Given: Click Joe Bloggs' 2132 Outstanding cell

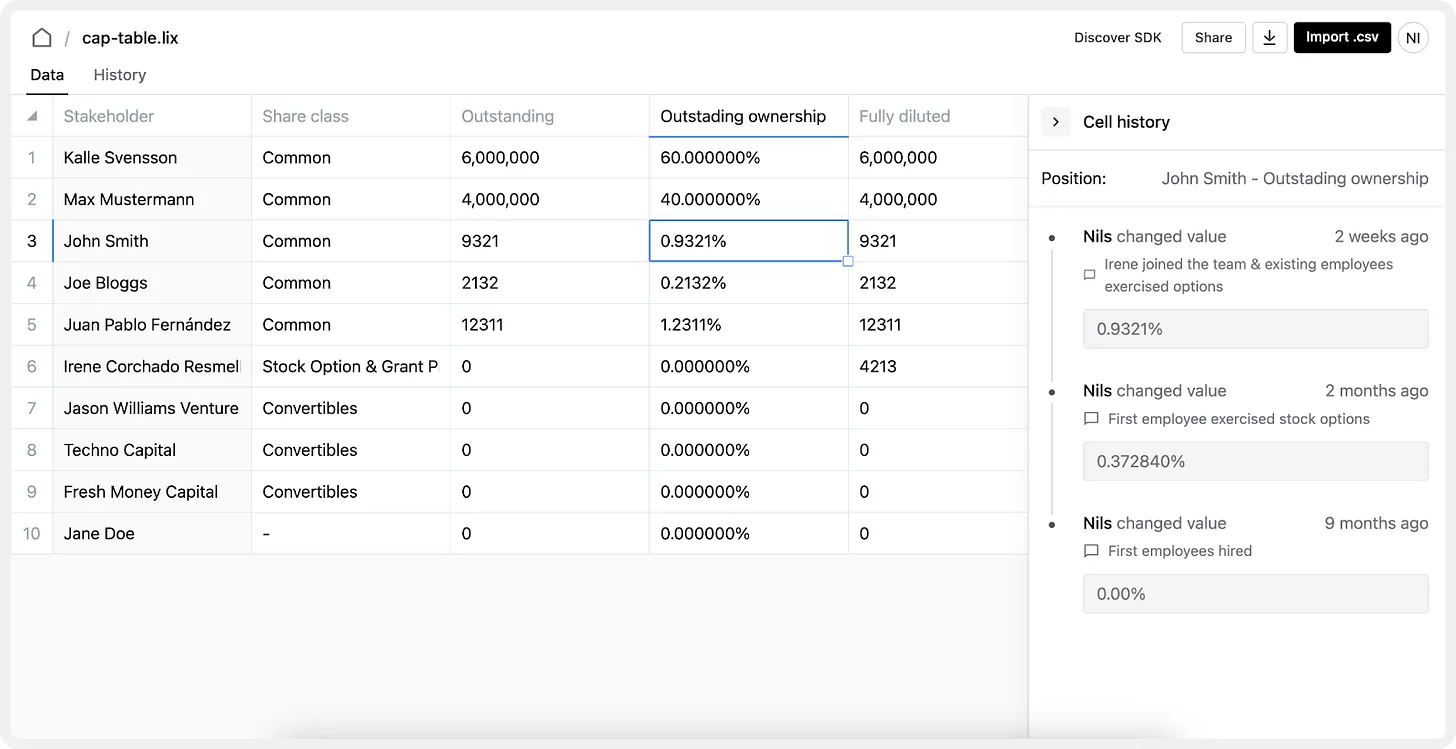Looking at the screenshot, I should [549, 283].
